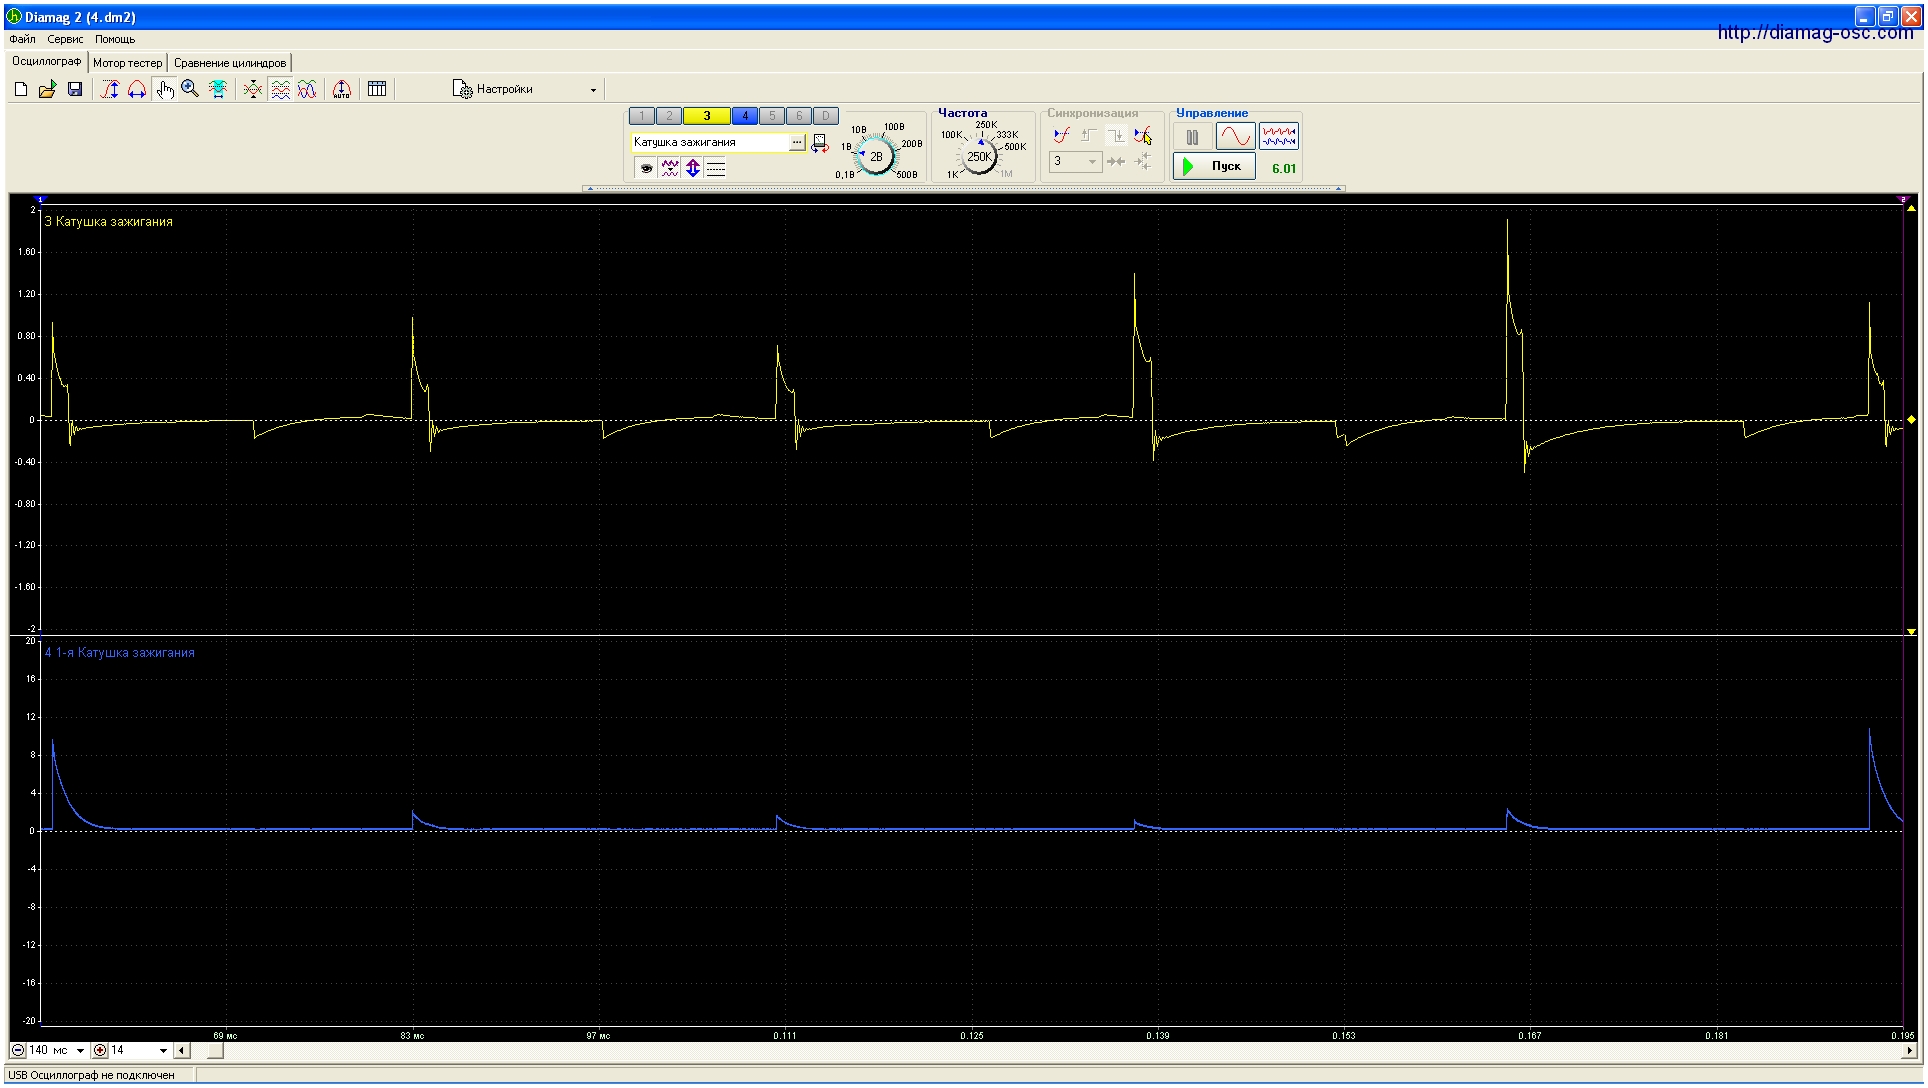
Task: Click the horizontal lines style icon
Action: pyautogui.click(x=716, y=168)
